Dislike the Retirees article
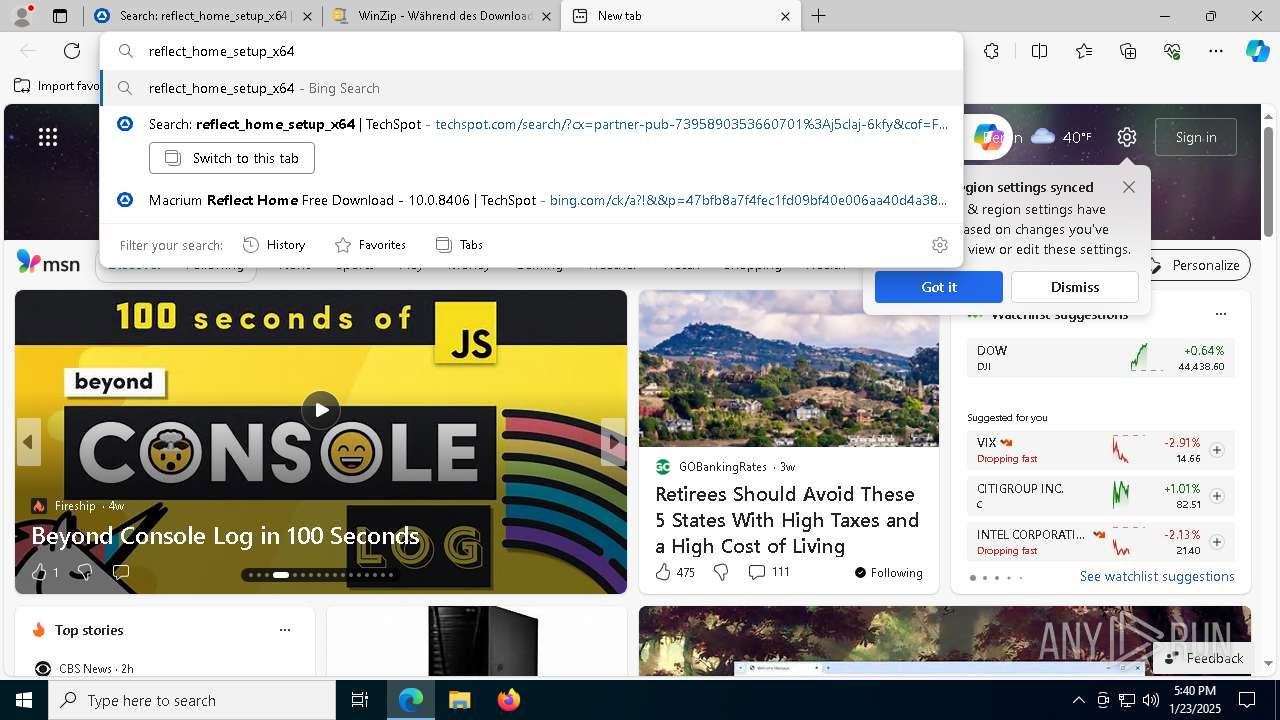This screenshot has height=720, width=1280. tap(721, 572)
